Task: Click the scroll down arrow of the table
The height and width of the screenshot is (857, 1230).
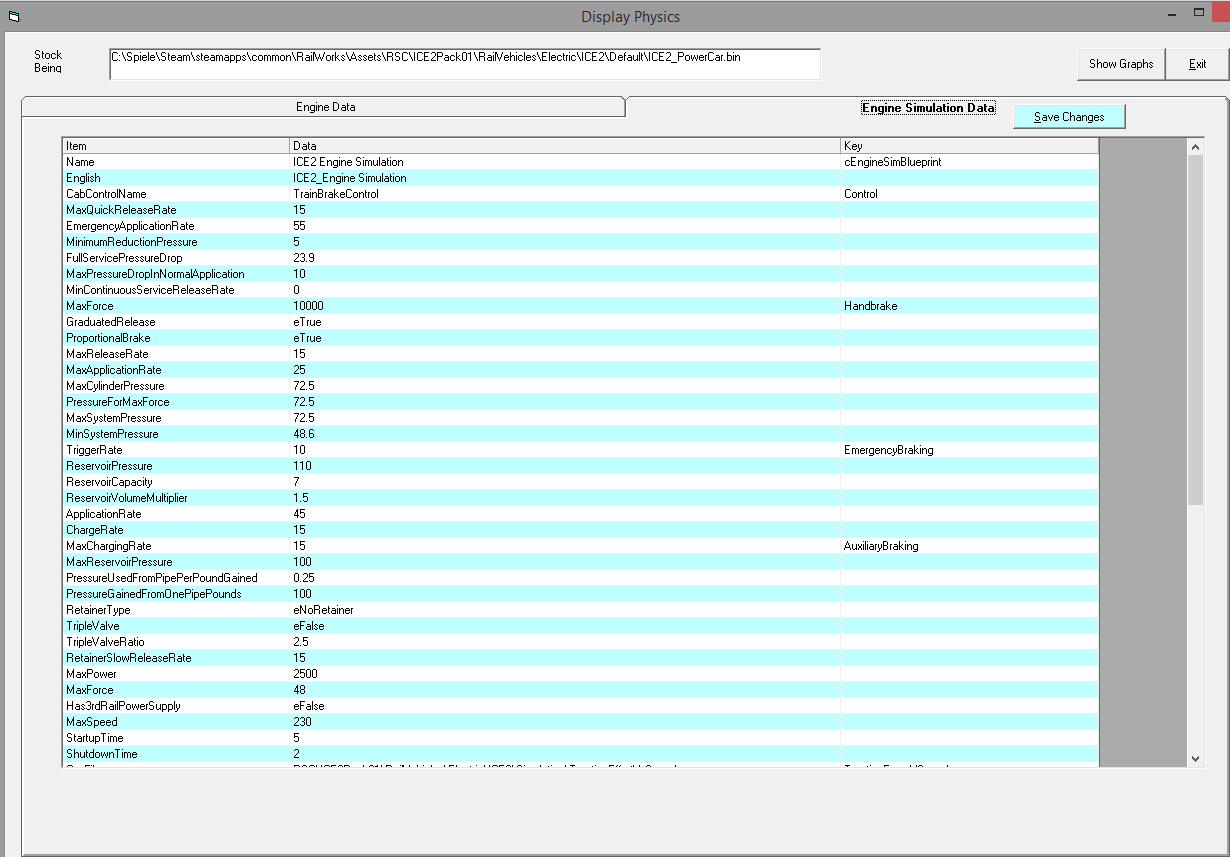Action: click(x=1195, y=759)
